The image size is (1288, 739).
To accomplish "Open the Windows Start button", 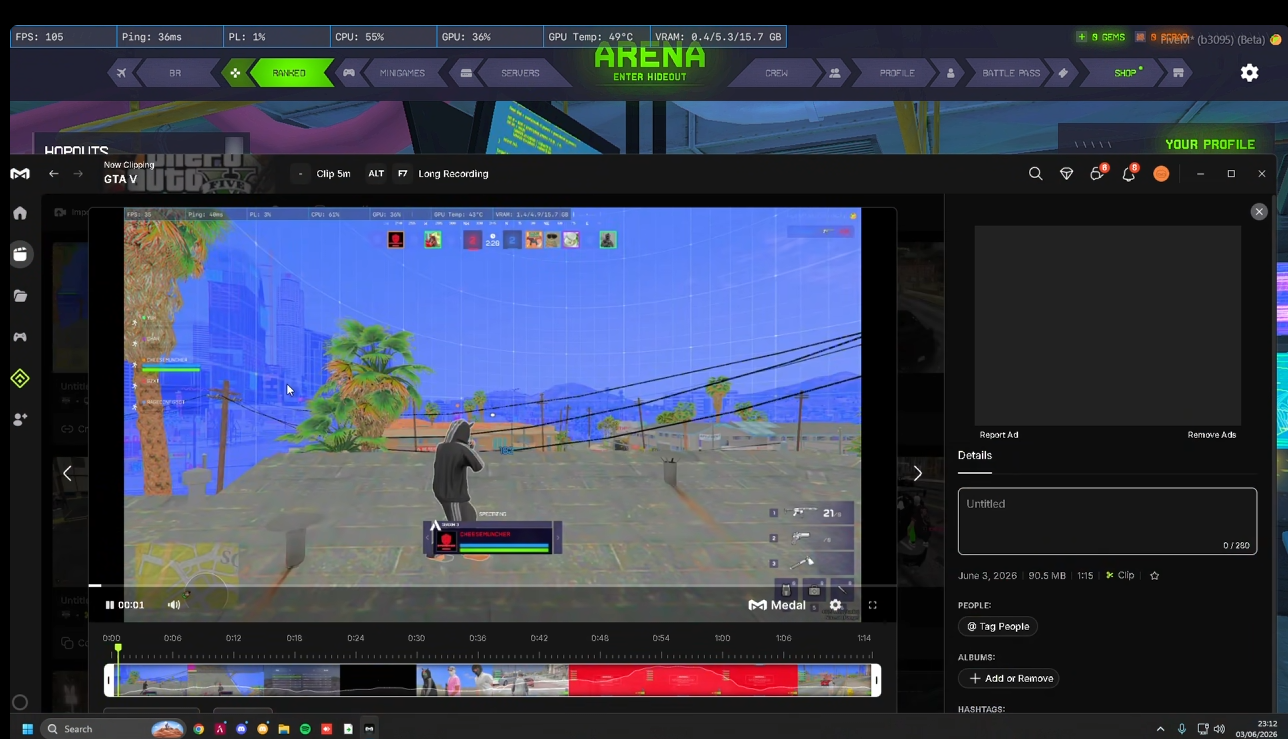I will click(x=27, y=729).
